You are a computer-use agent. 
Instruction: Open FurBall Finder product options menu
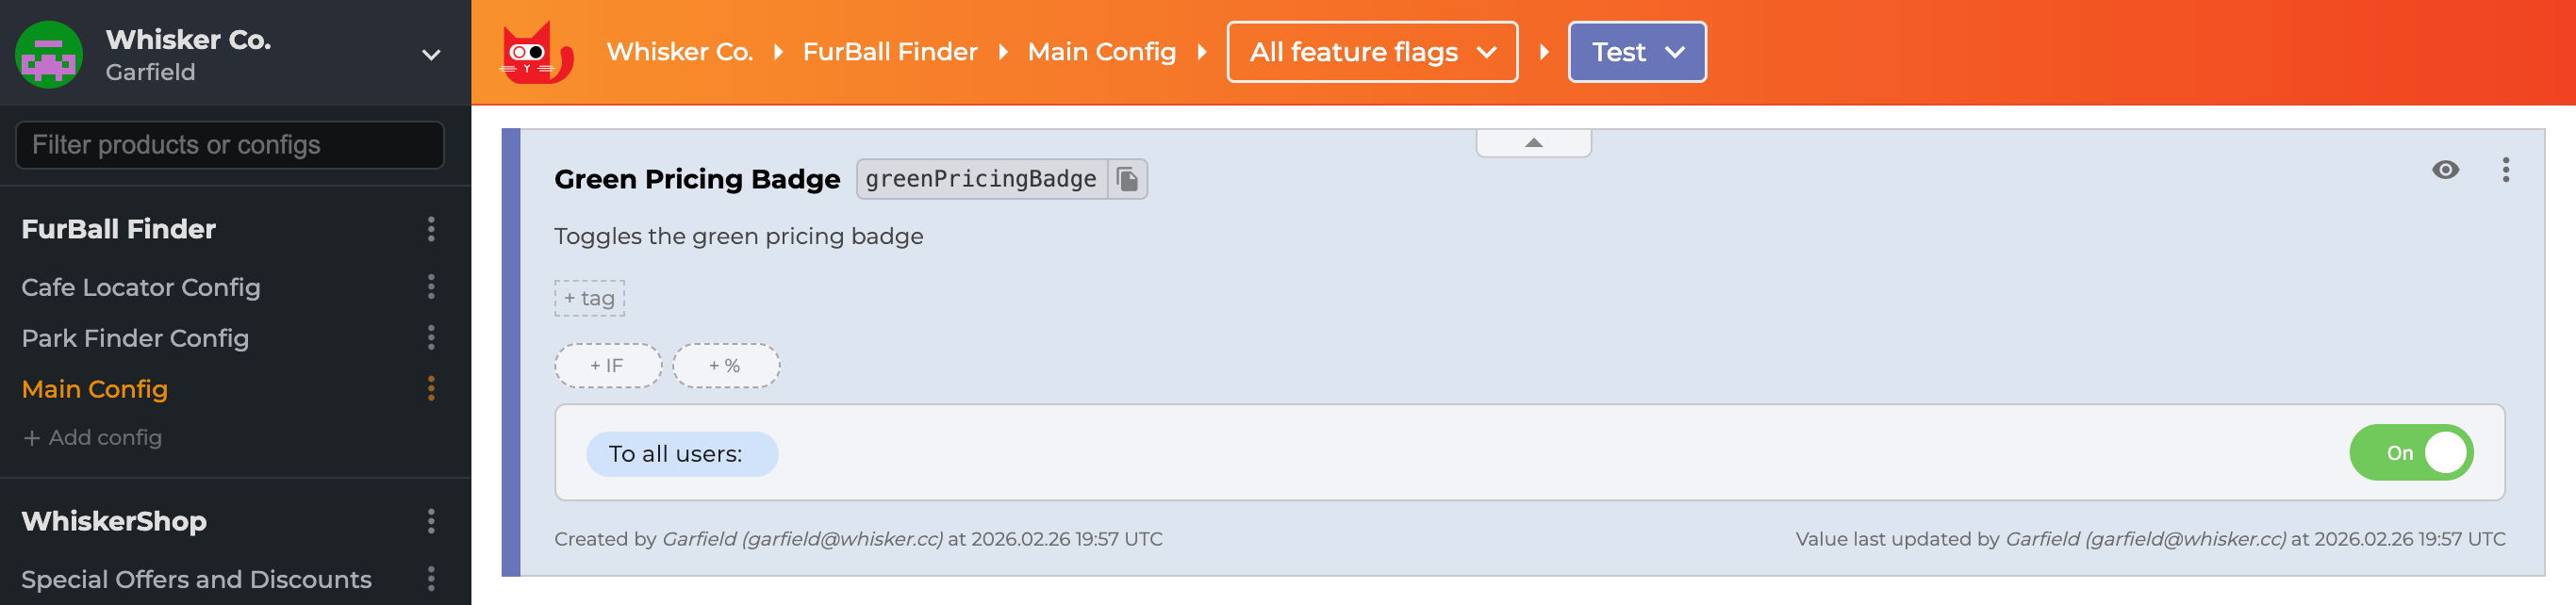pos(431,229)
